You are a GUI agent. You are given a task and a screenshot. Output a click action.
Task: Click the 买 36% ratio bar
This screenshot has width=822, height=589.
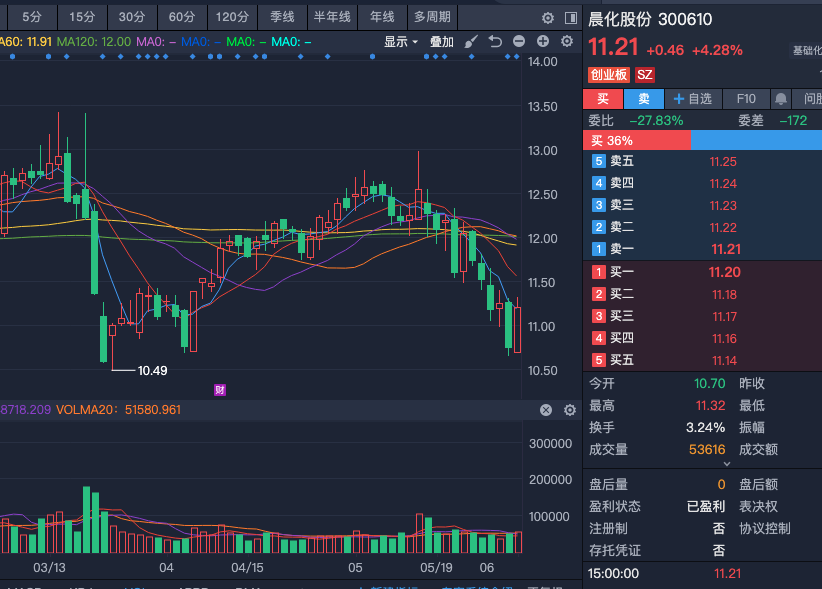tap(637, 140)
